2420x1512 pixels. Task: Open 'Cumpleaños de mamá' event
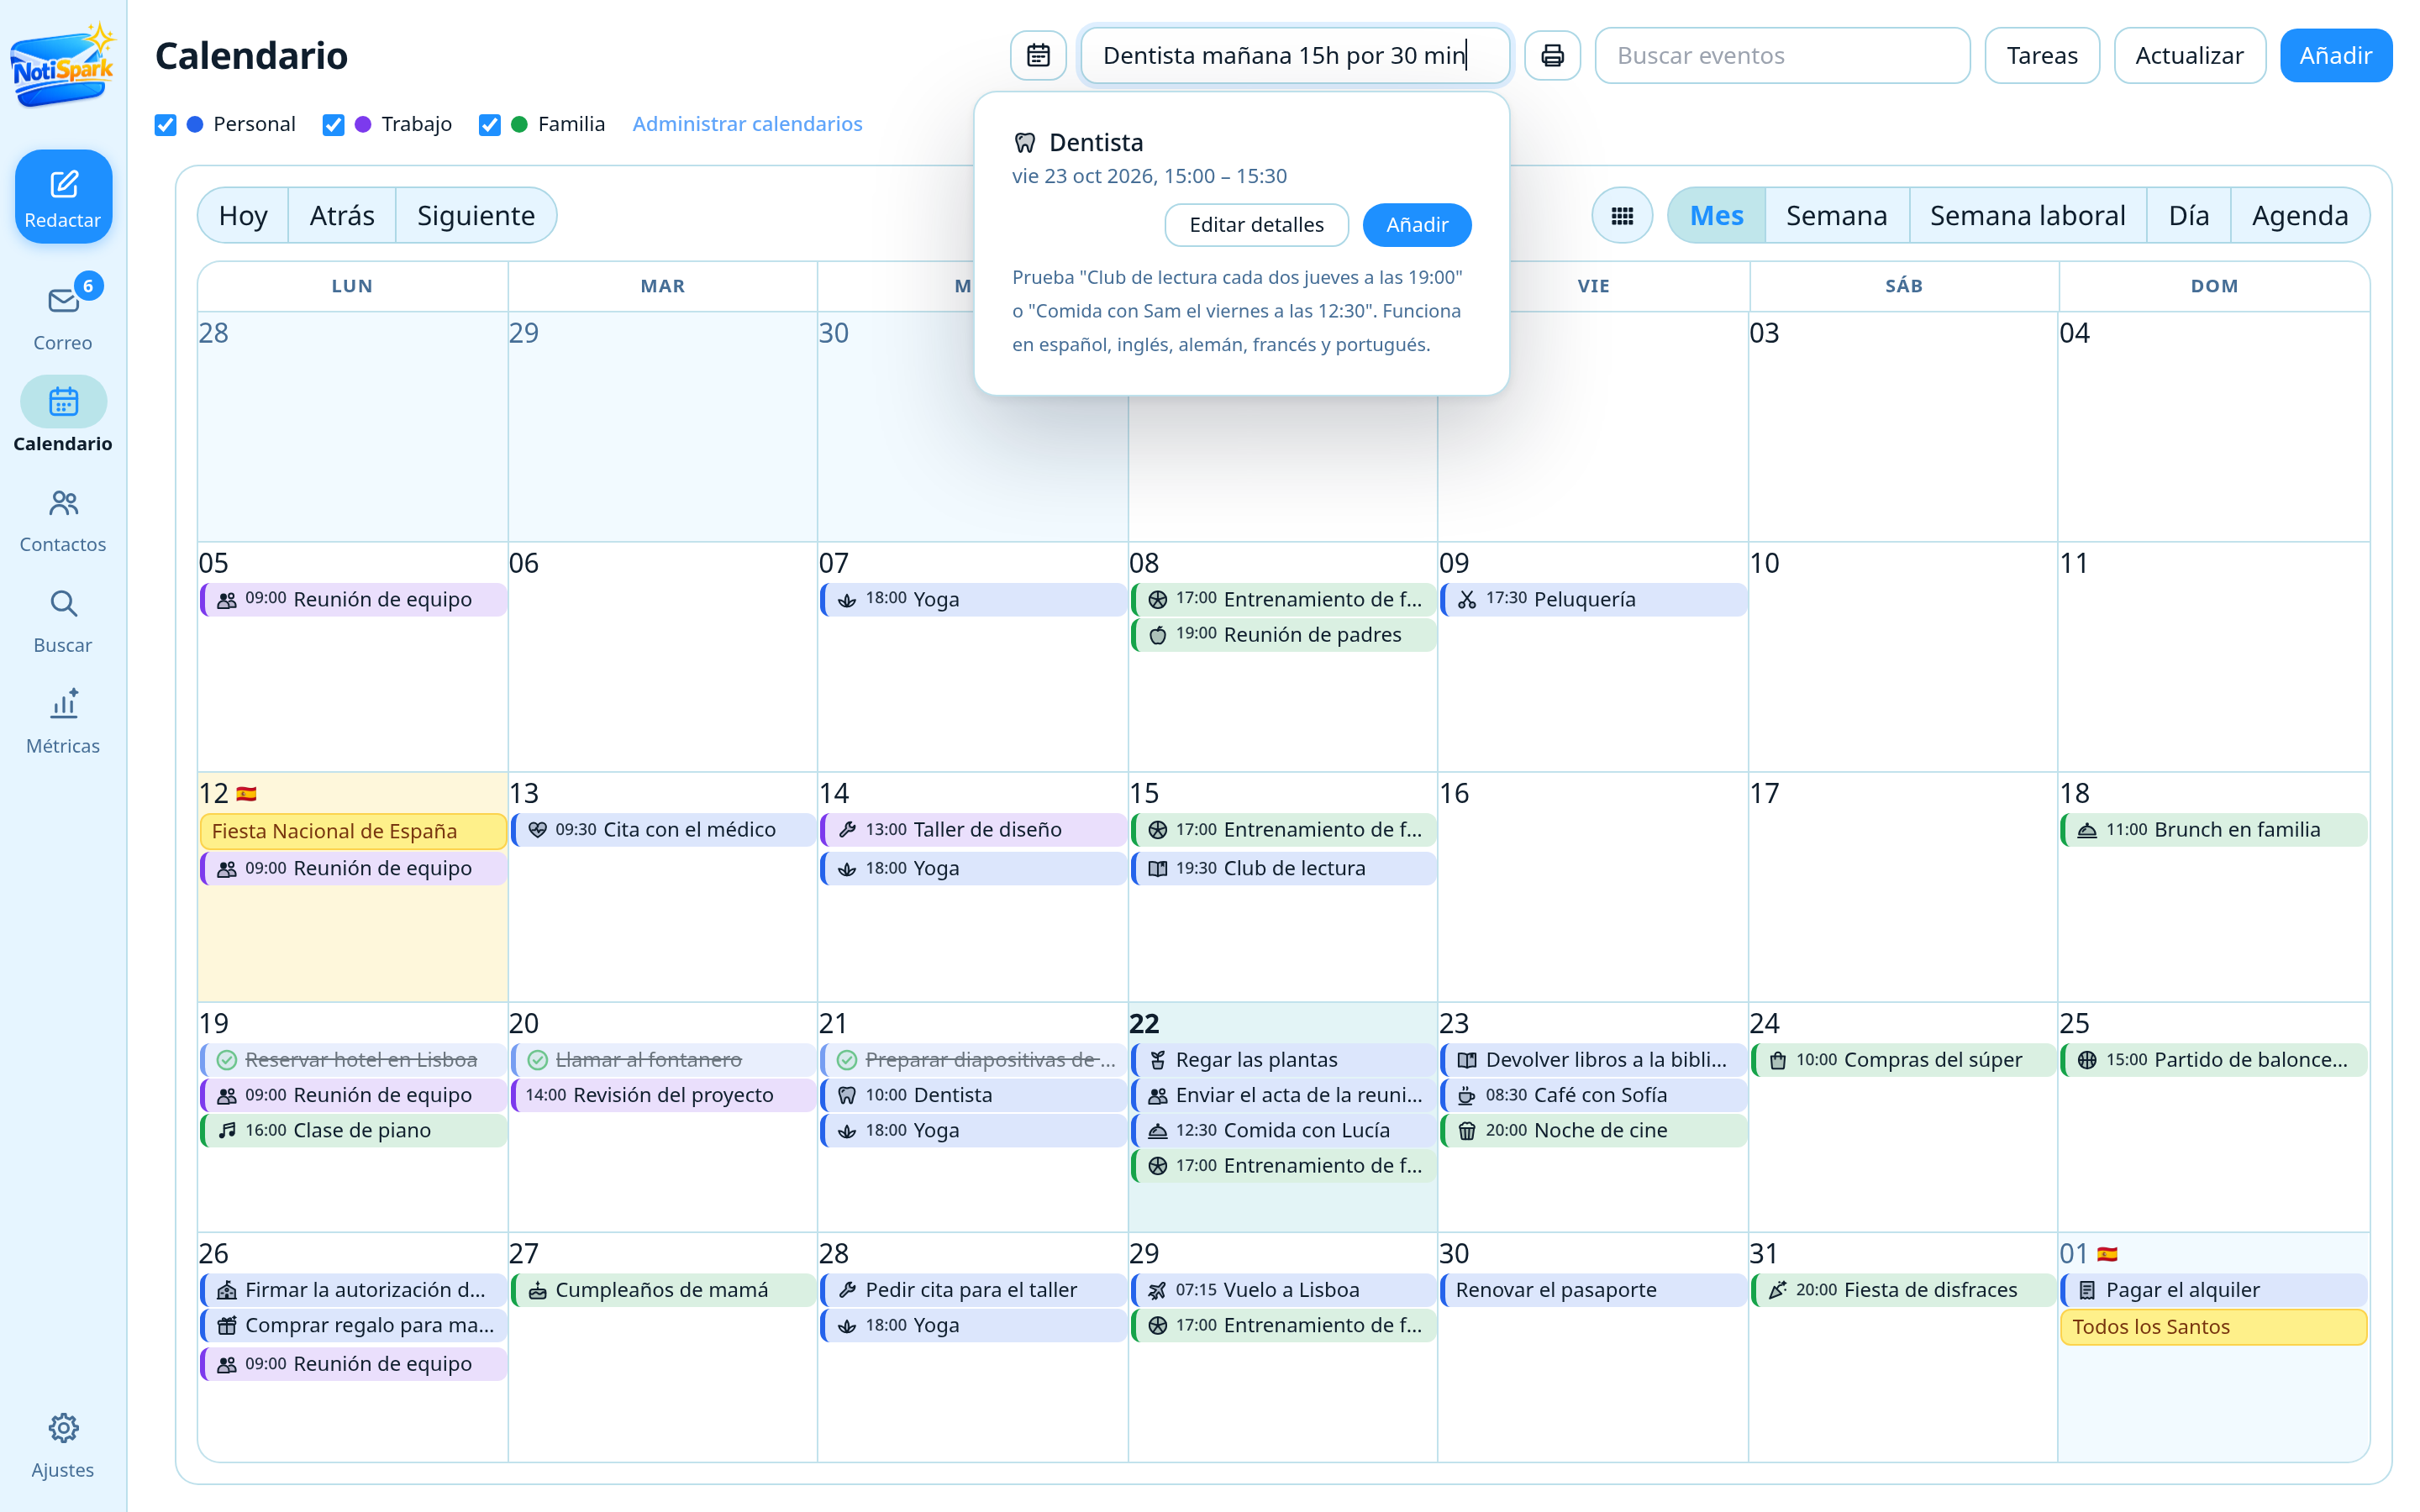coord(663,1290)
